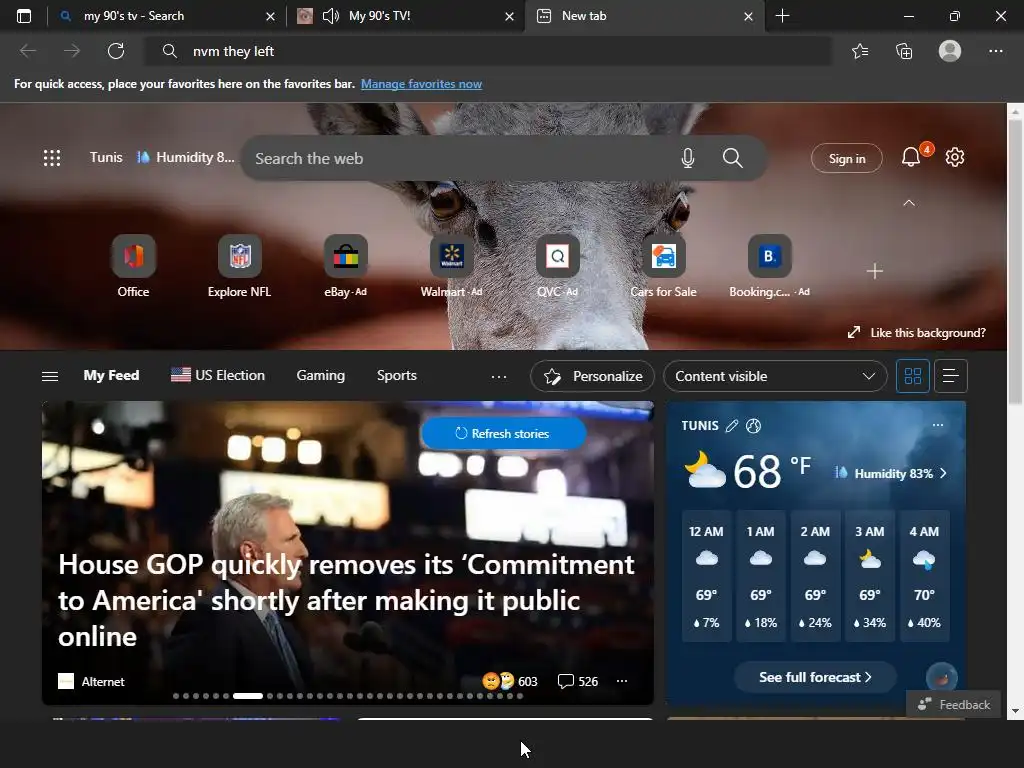Click Personalize button

click(592, 376)
